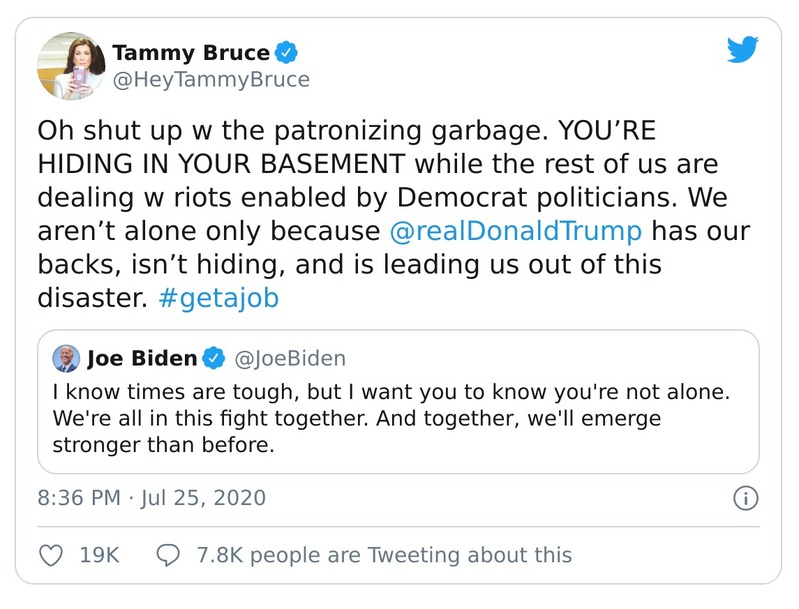Open the @HeyTammyBruce handle link
This screenshot has width=799, height=609.
click(x=210, y=79)
